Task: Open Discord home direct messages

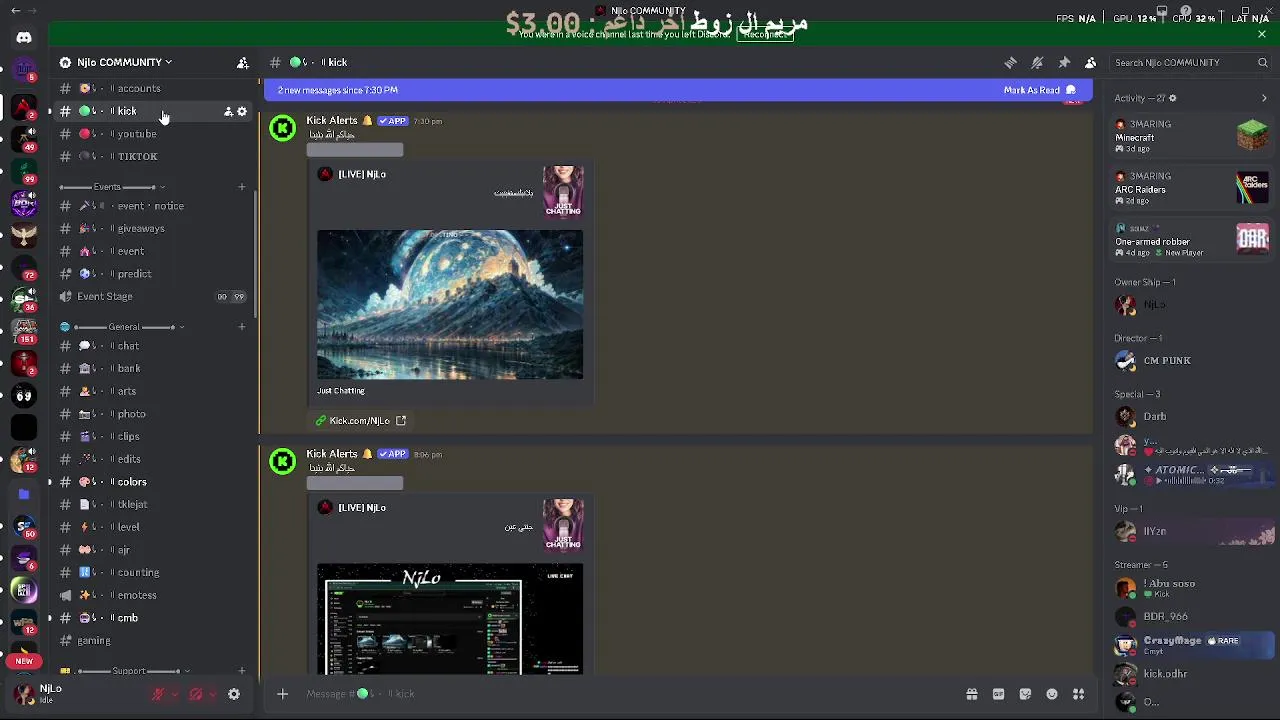Action: click(x=24, y=38)
